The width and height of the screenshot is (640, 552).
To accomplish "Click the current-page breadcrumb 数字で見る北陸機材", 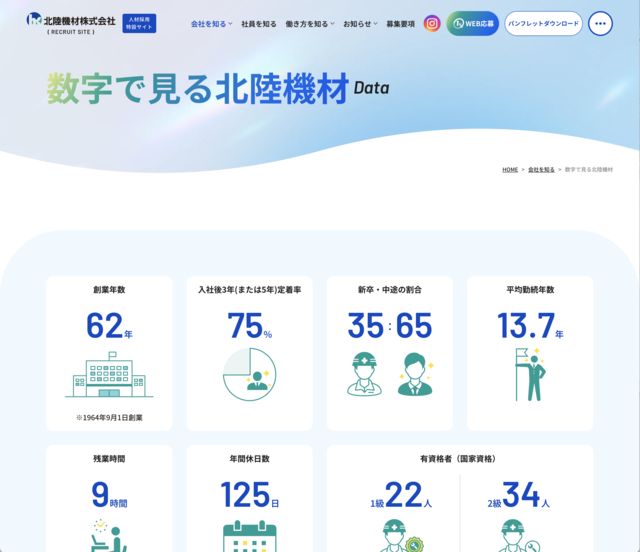I will (x=589, y=169).
